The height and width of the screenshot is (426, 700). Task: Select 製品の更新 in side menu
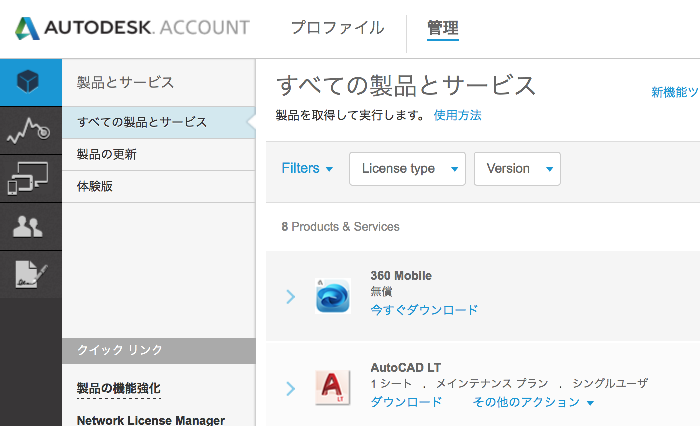pyautogui.click(x=158, y=155)
